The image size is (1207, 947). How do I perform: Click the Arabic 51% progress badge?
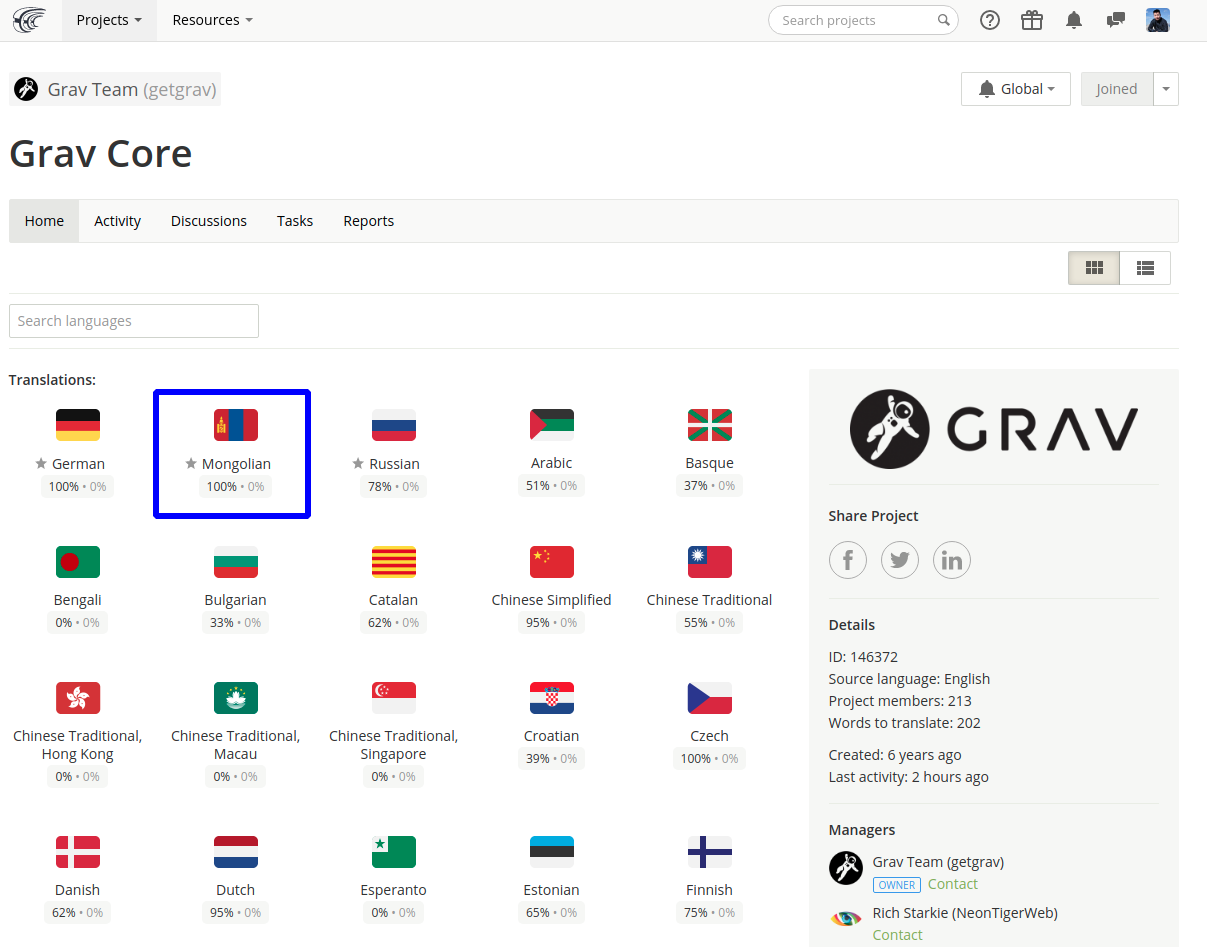(552, 486)
